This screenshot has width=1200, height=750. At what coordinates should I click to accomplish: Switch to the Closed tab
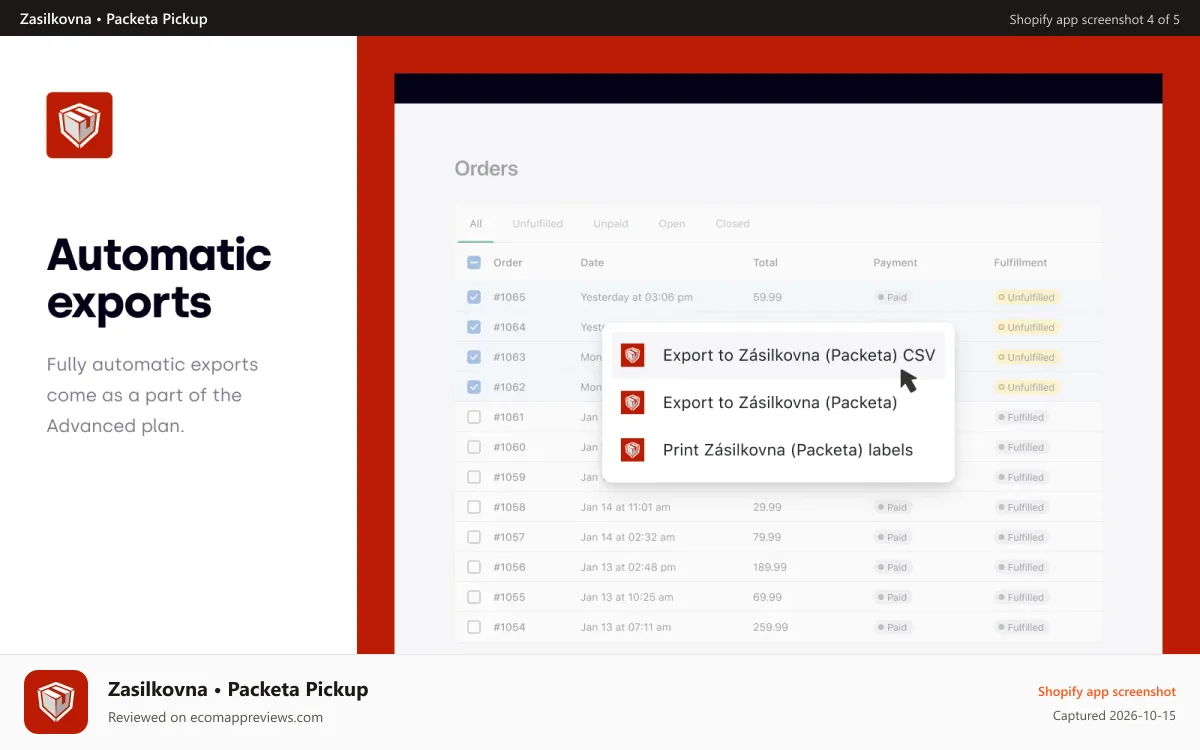click(733, 224)
